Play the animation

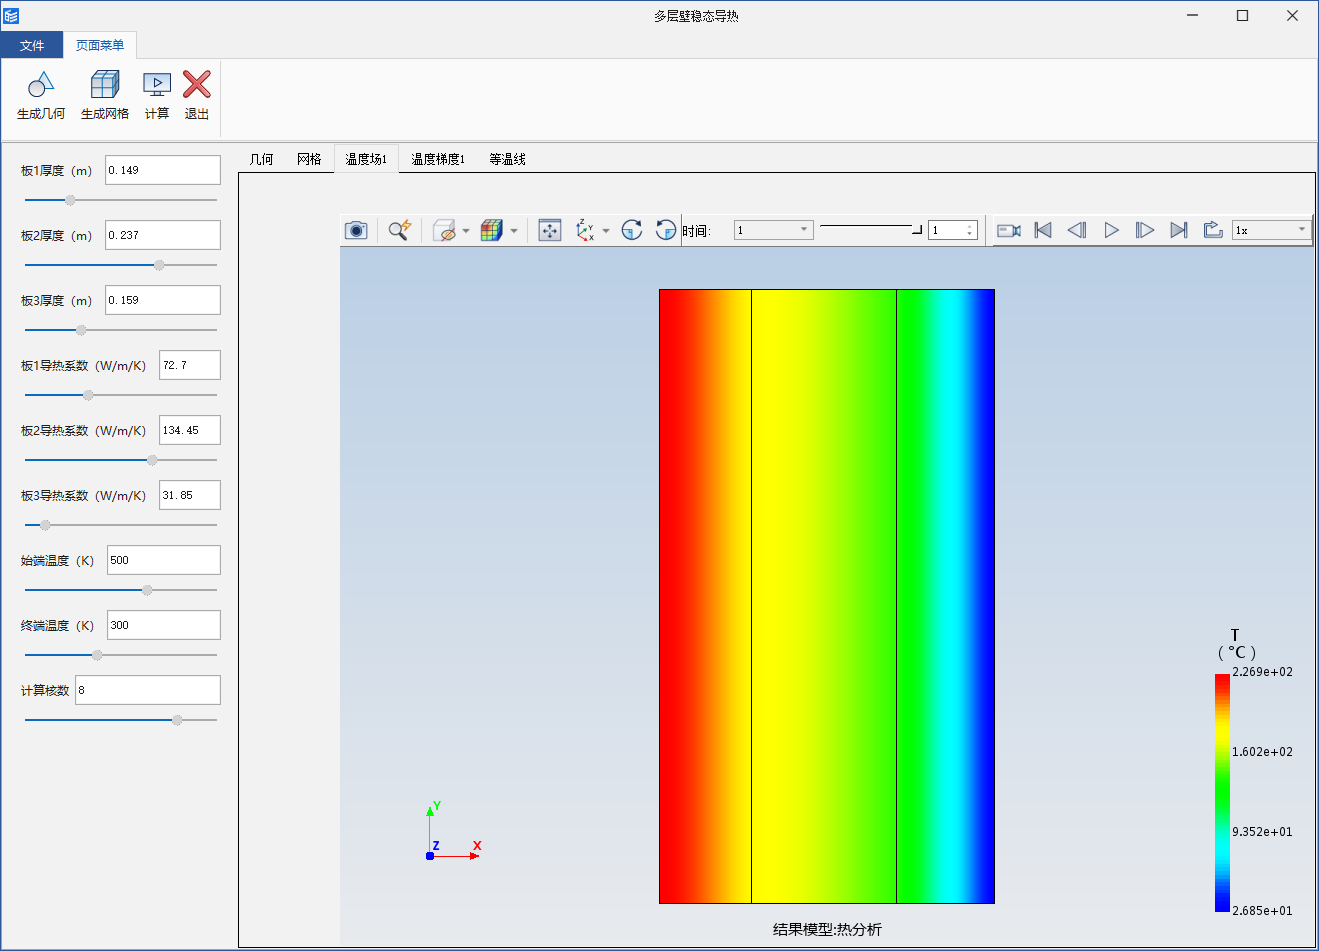(x=1111, y=230)
